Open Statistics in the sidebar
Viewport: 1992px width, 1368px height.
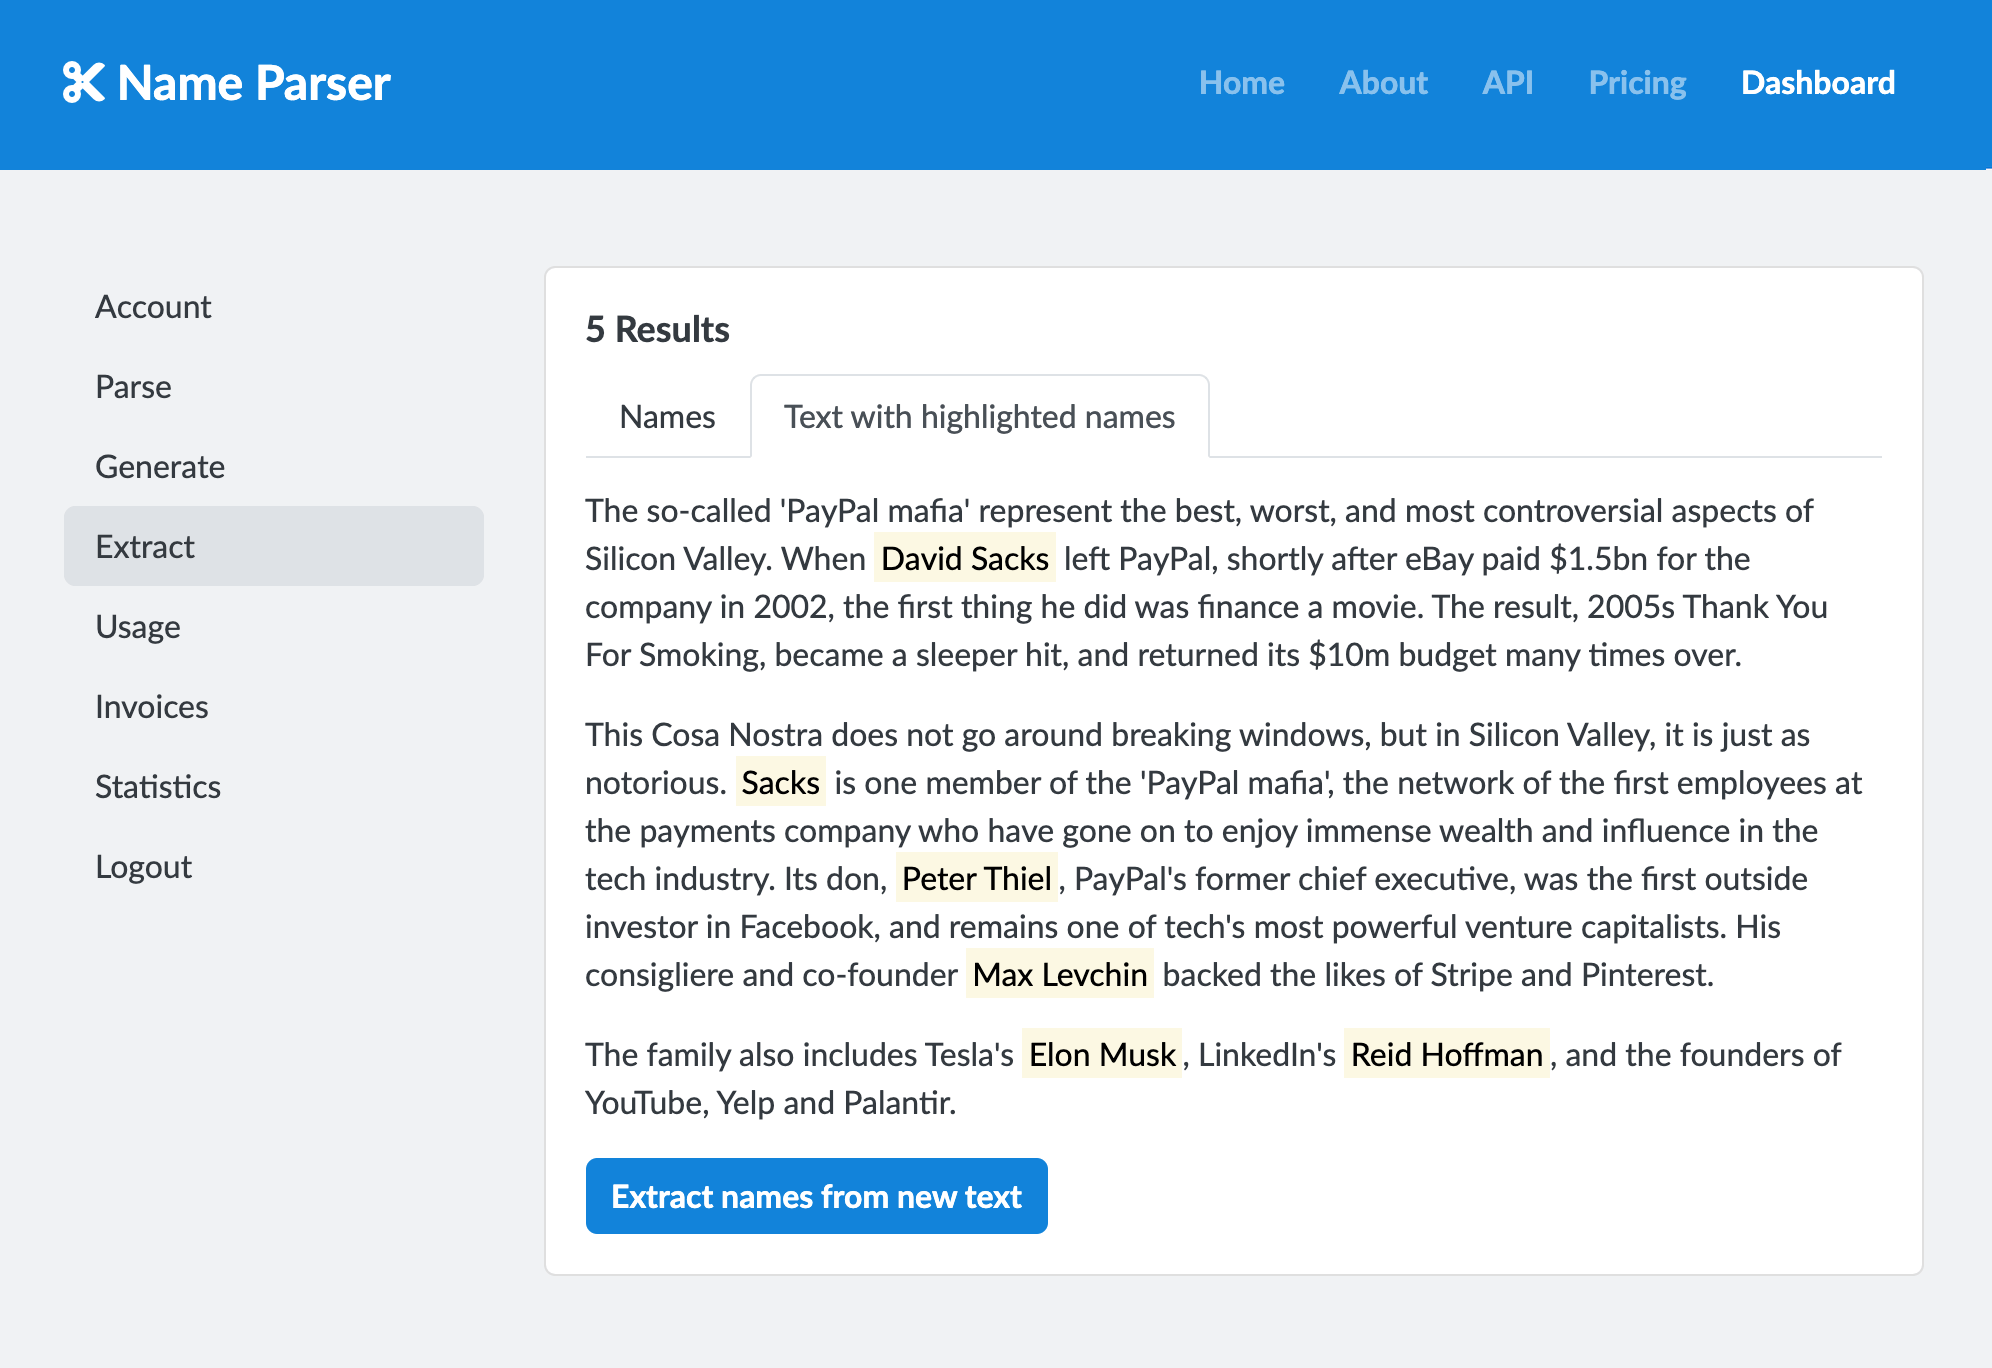click(x=274, y=786)
